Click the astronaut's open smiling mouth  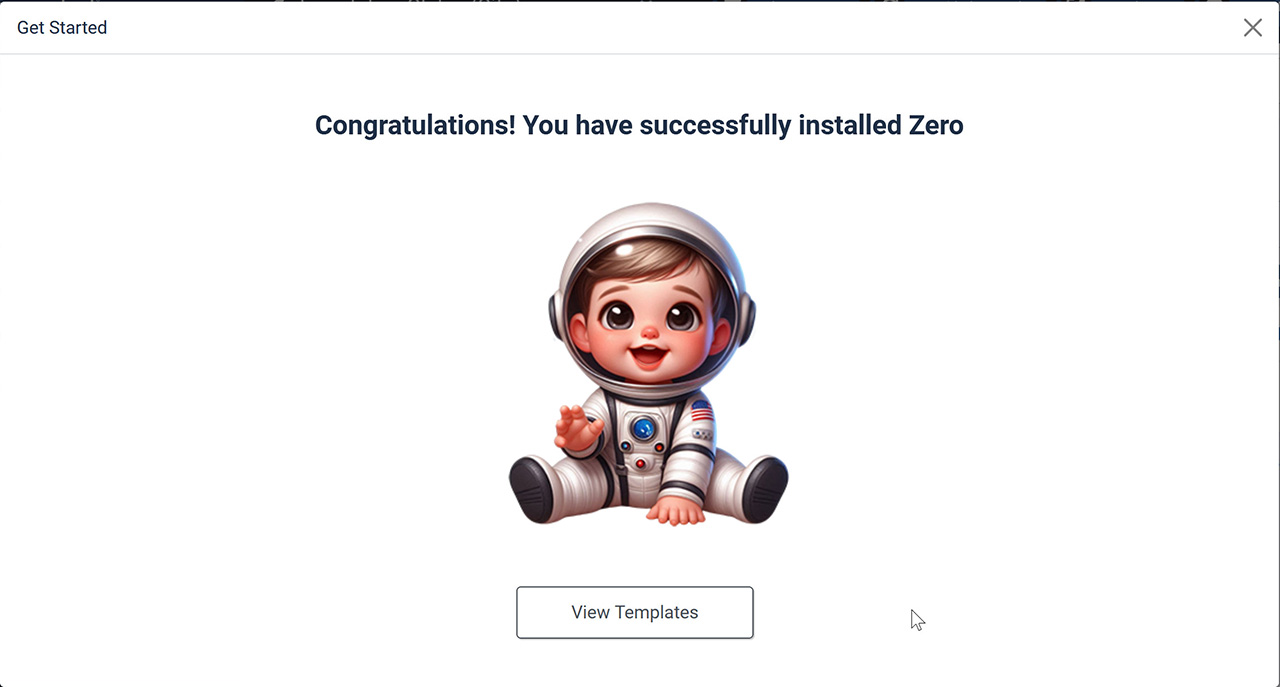tap(649, 354)
